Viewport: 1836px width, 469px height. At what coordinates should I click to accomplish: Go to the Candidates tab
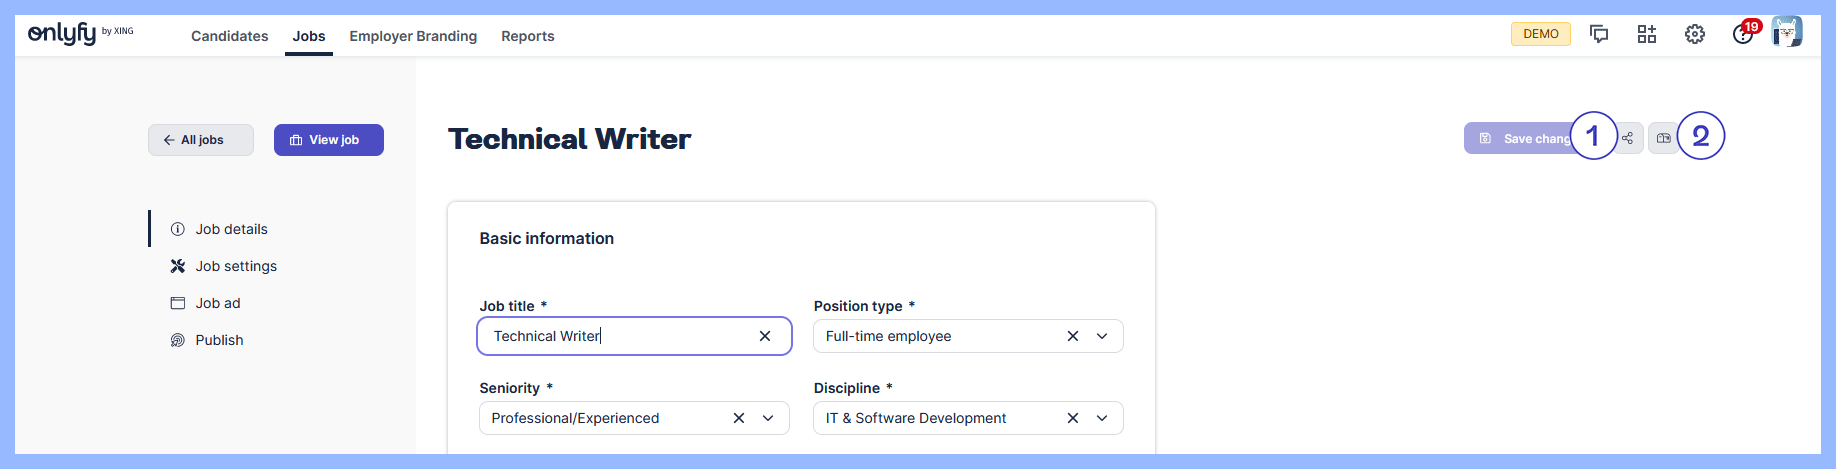tap(230, 36)
